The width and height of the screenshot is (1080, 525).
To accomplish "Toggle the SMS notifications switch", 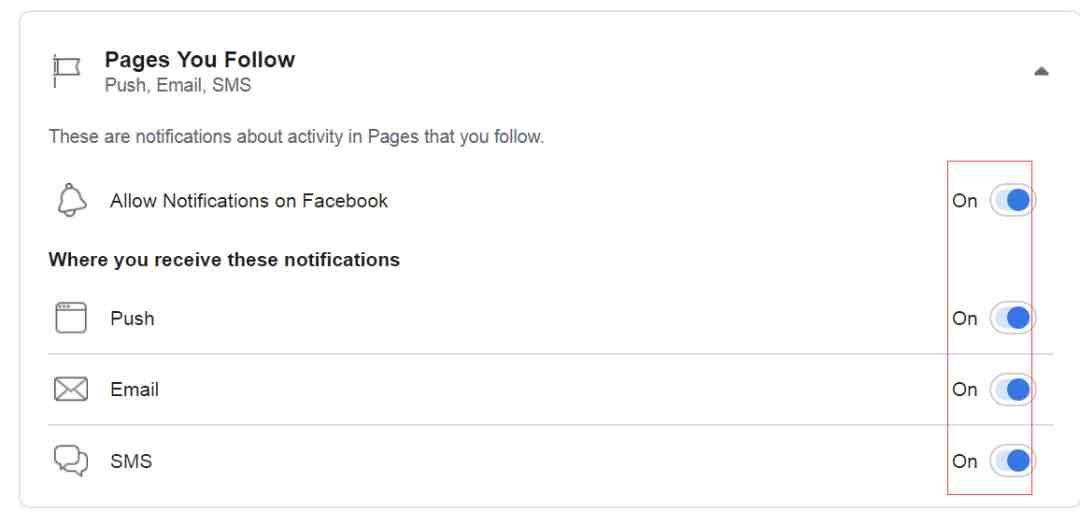I will point(1012,460).
